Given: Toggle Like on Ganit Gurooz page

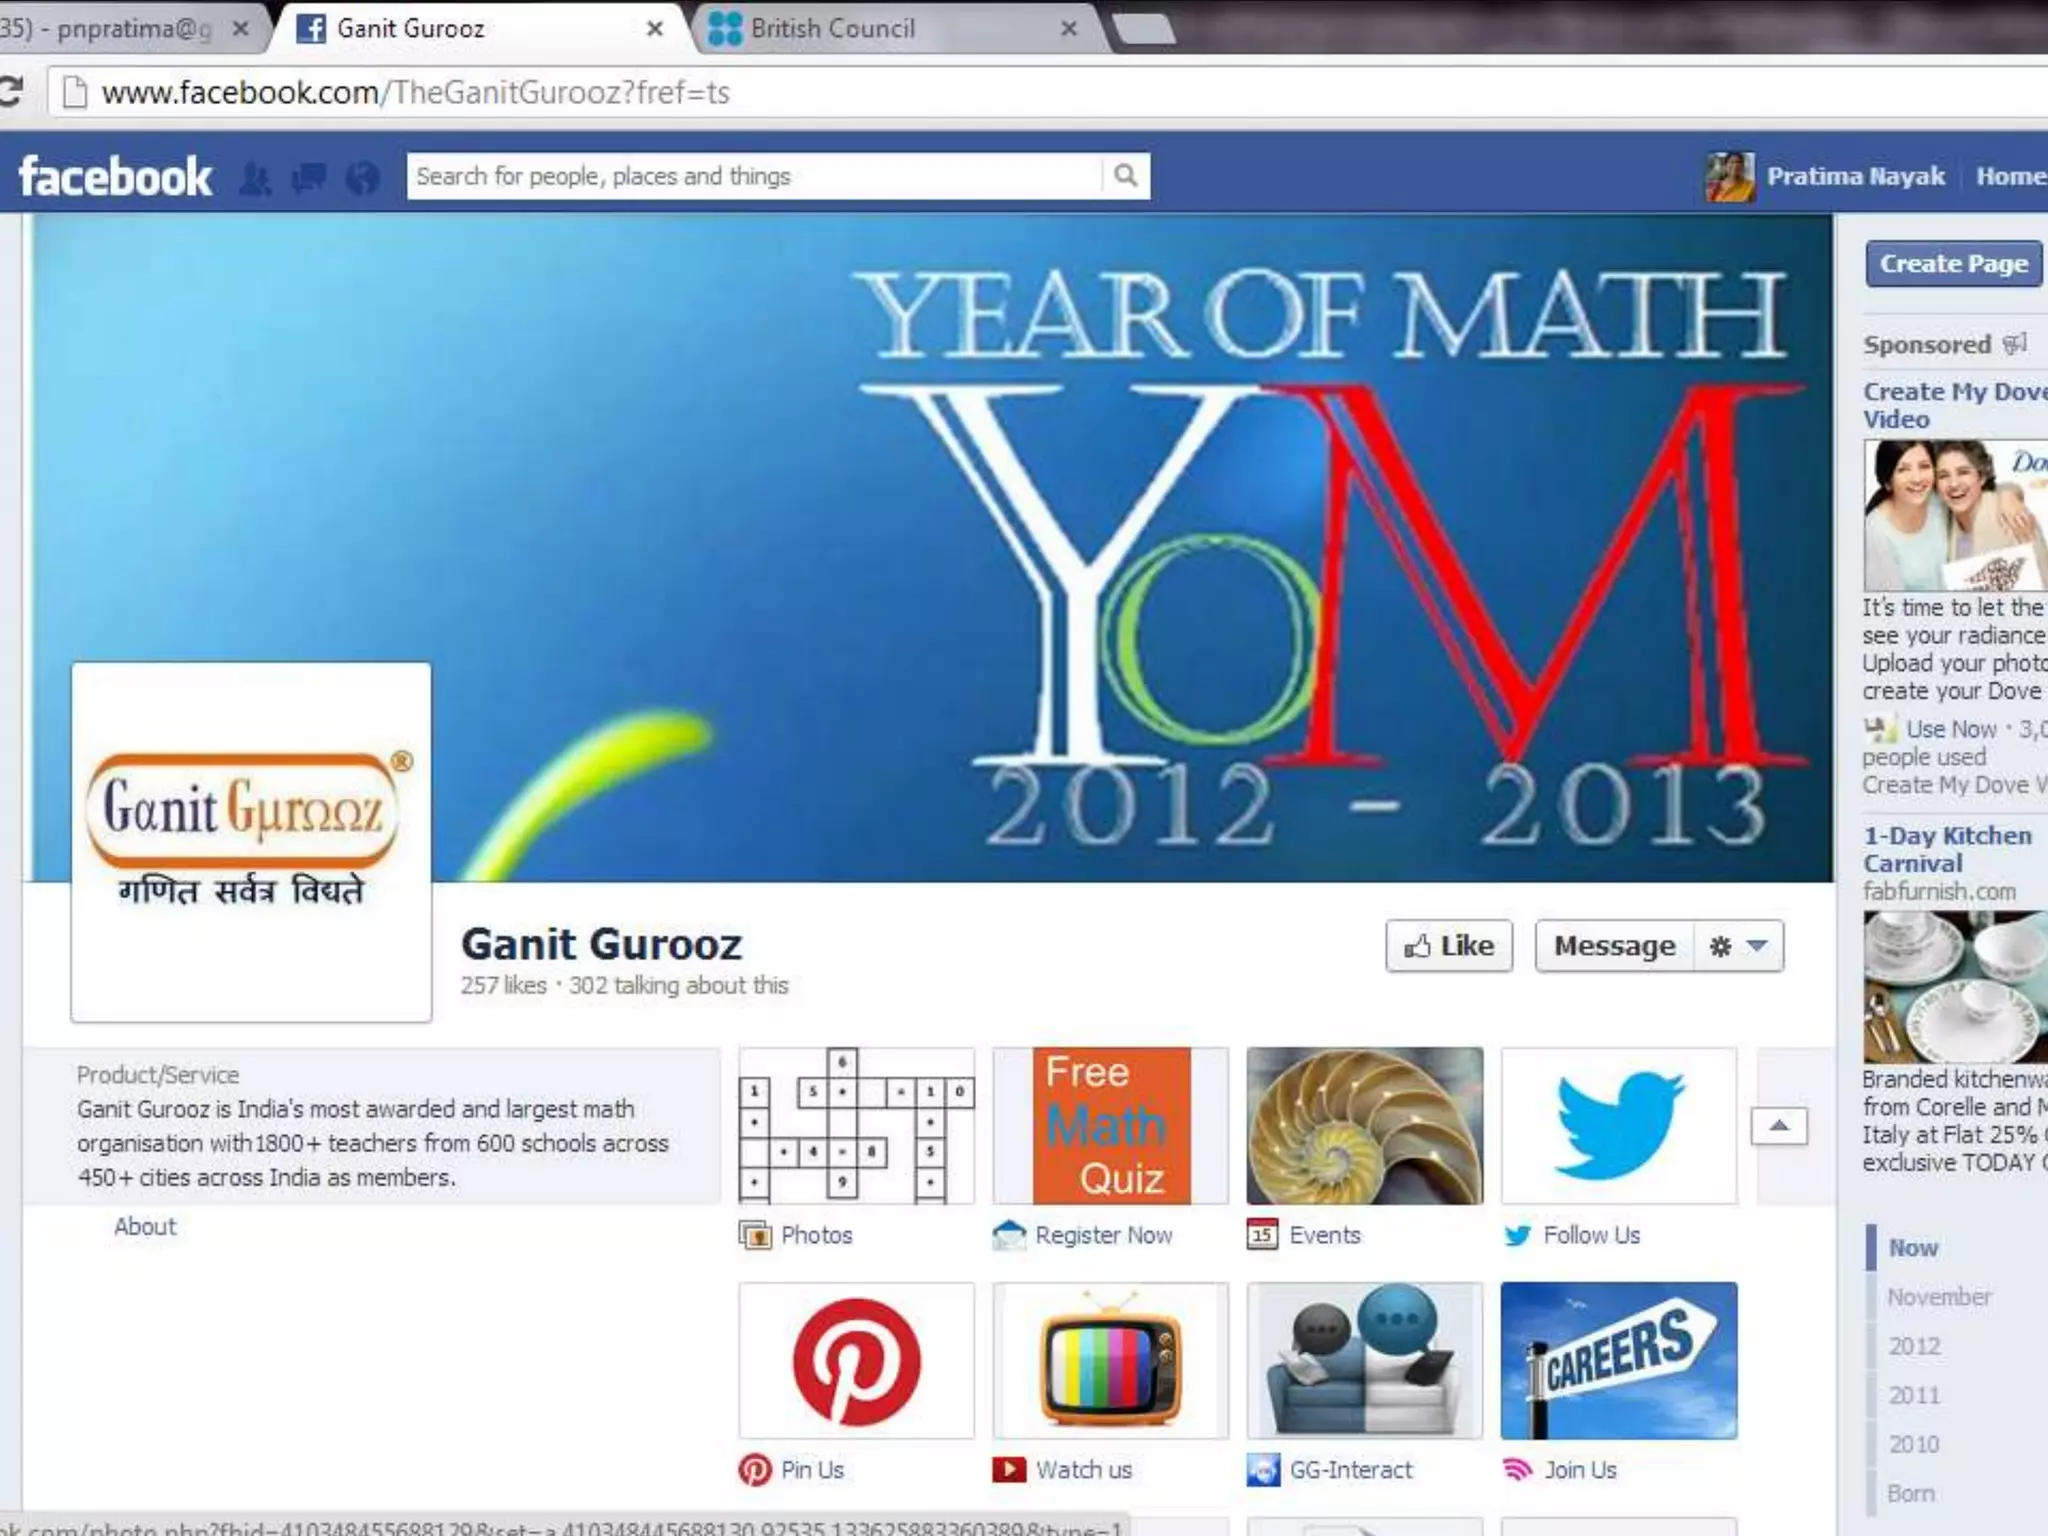Looking at the screenshot, I should (1448, 946).
